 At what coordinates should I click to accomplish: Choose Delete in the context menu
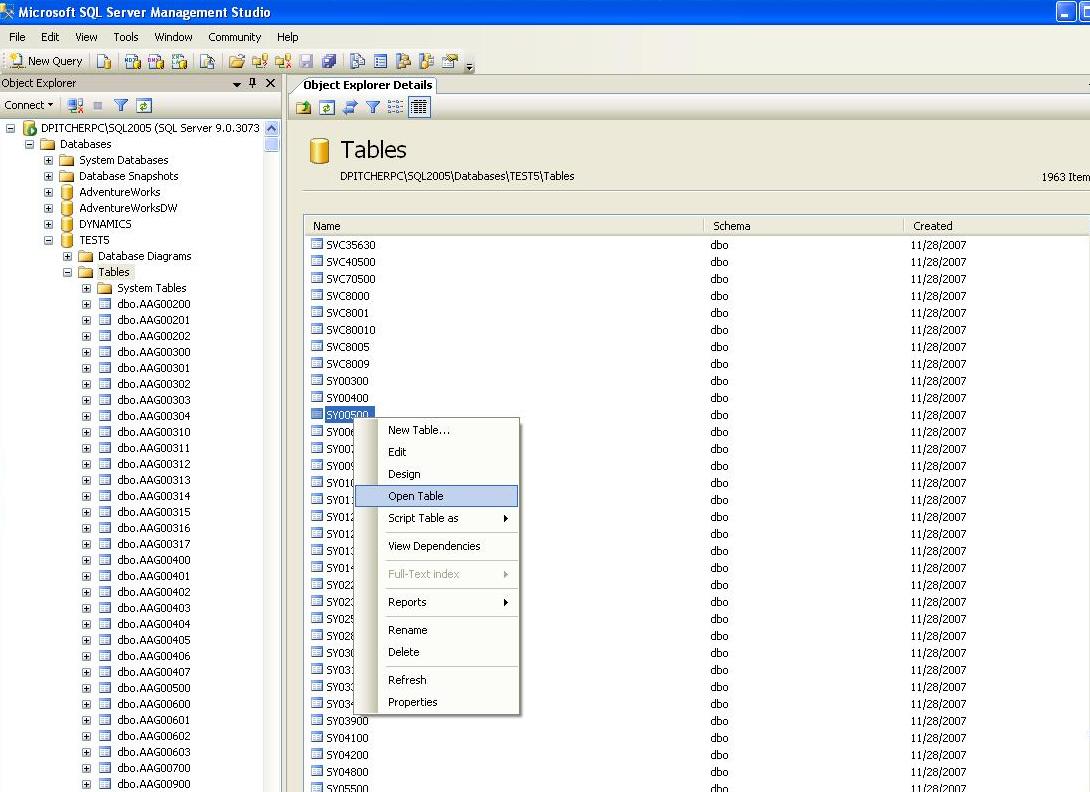click(x=437, y=652)
